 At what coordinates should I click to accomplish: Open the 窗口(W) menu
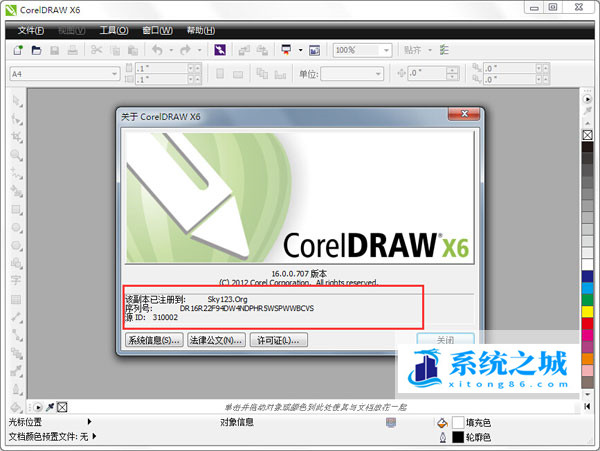[x=157, y=30]
